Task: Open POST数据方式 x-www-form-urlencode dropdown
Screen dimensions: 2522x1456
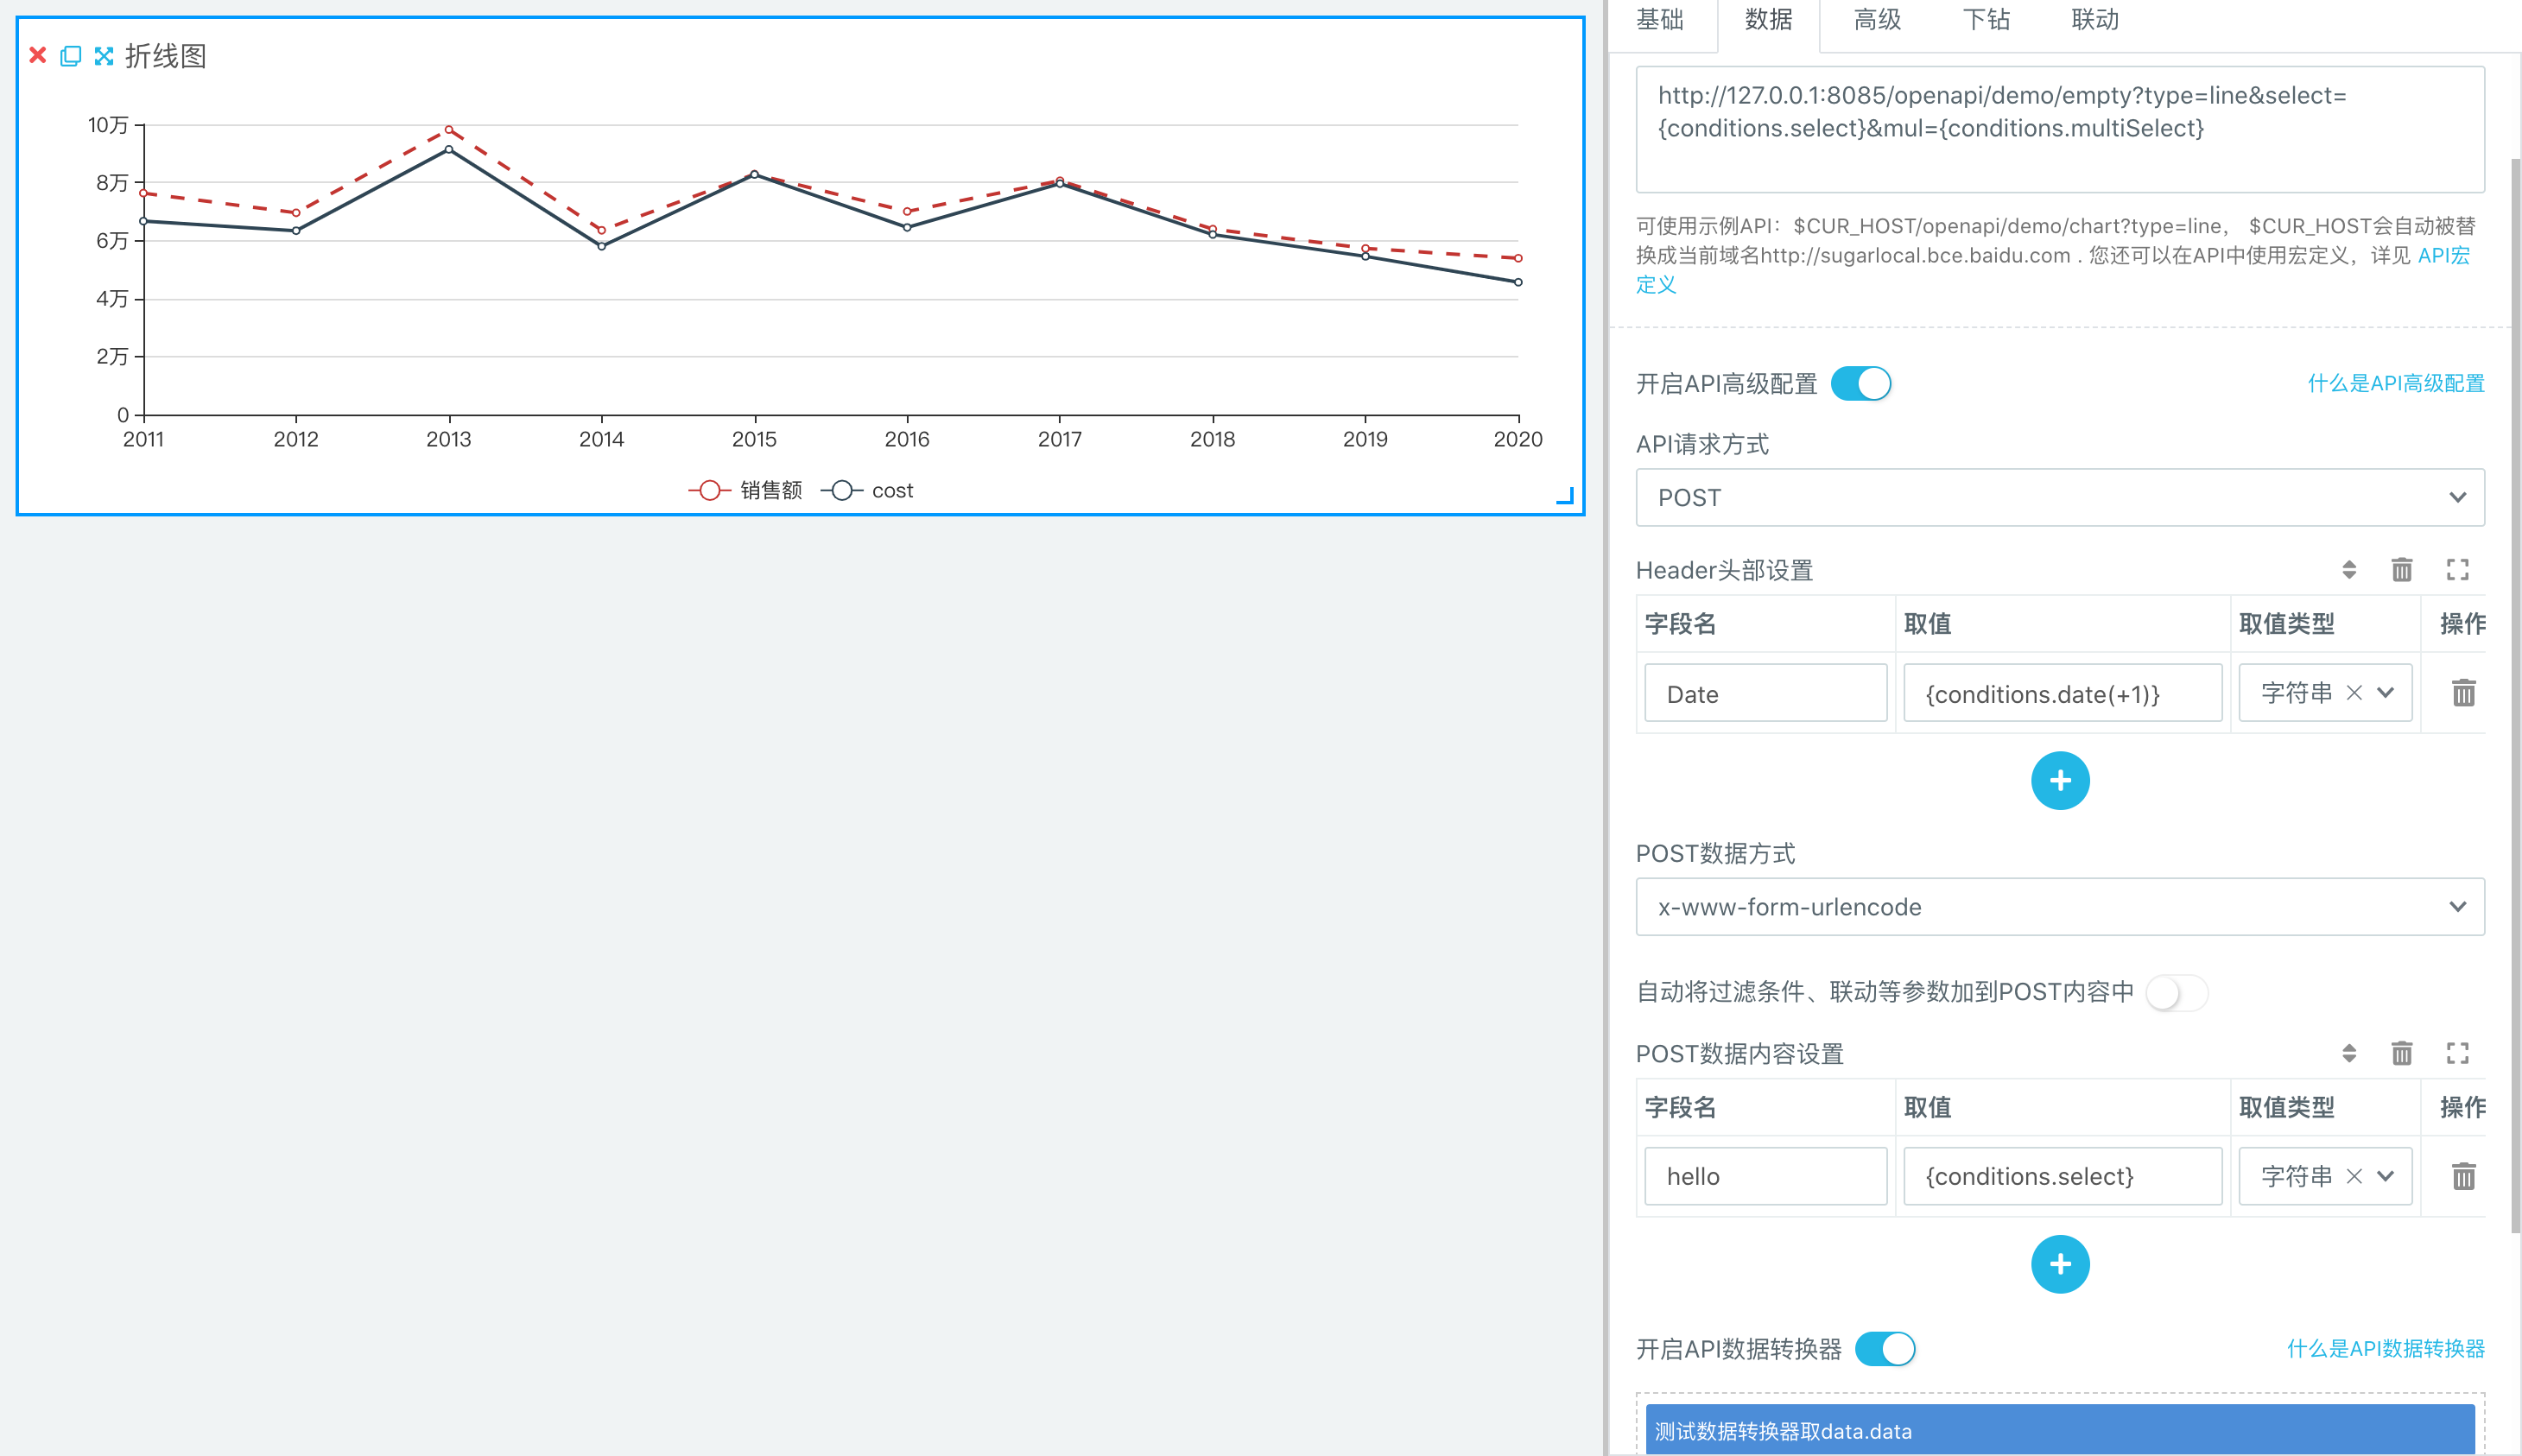Action: point(2059,907)
